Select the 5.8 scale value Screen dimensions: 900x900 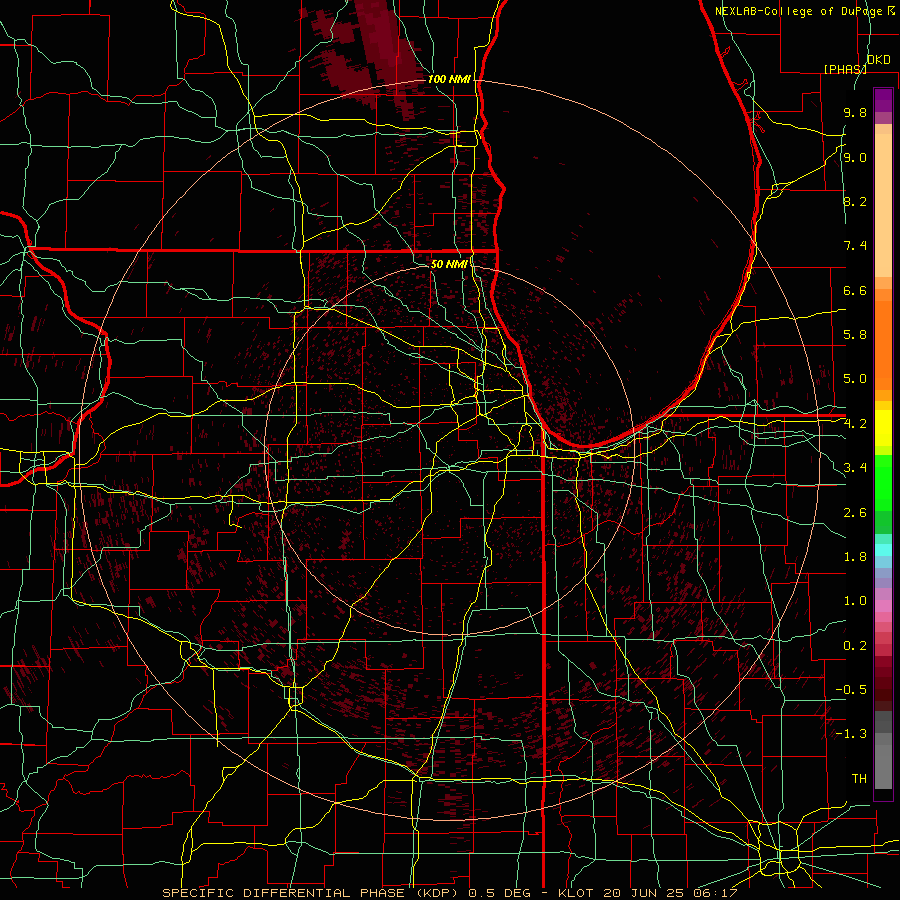click(855, 334)
